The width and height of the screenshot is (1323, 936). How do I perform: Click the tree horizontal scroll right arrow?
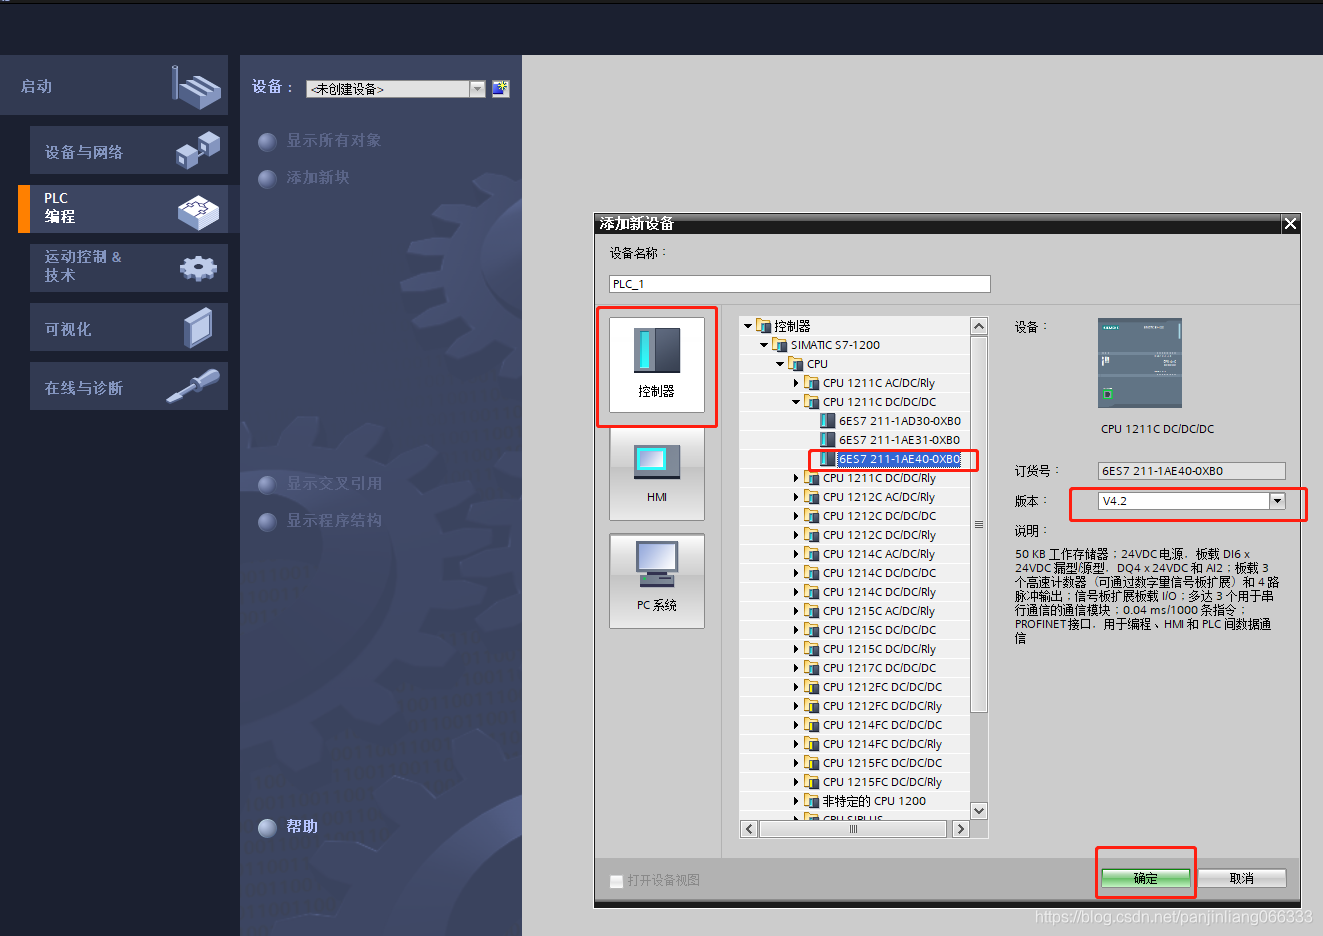[x=961, y=829]
